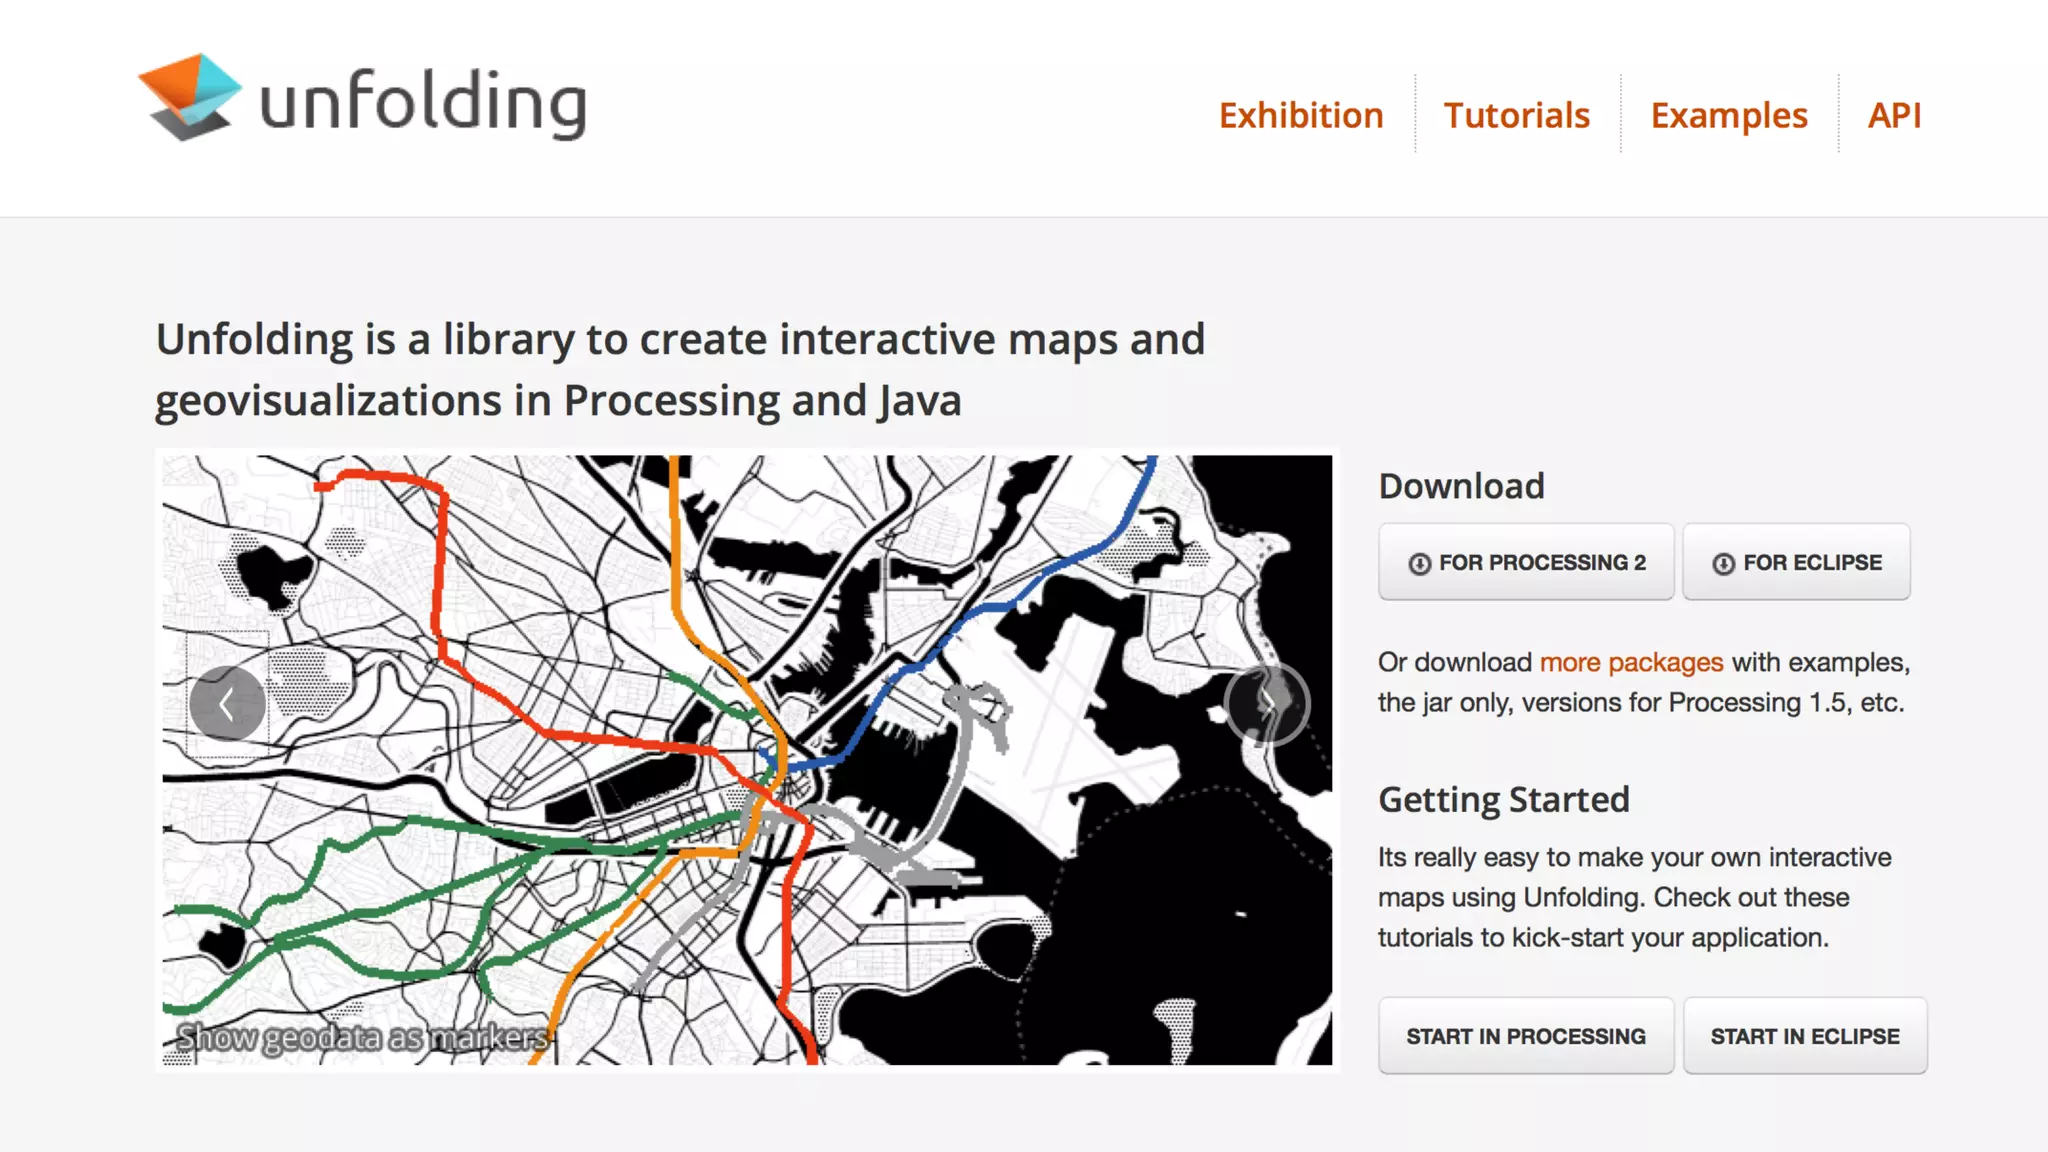This screenshot has height=1152, width=2048.
Task: Show previous slide in map carousel
Action: tap(228, 703)
